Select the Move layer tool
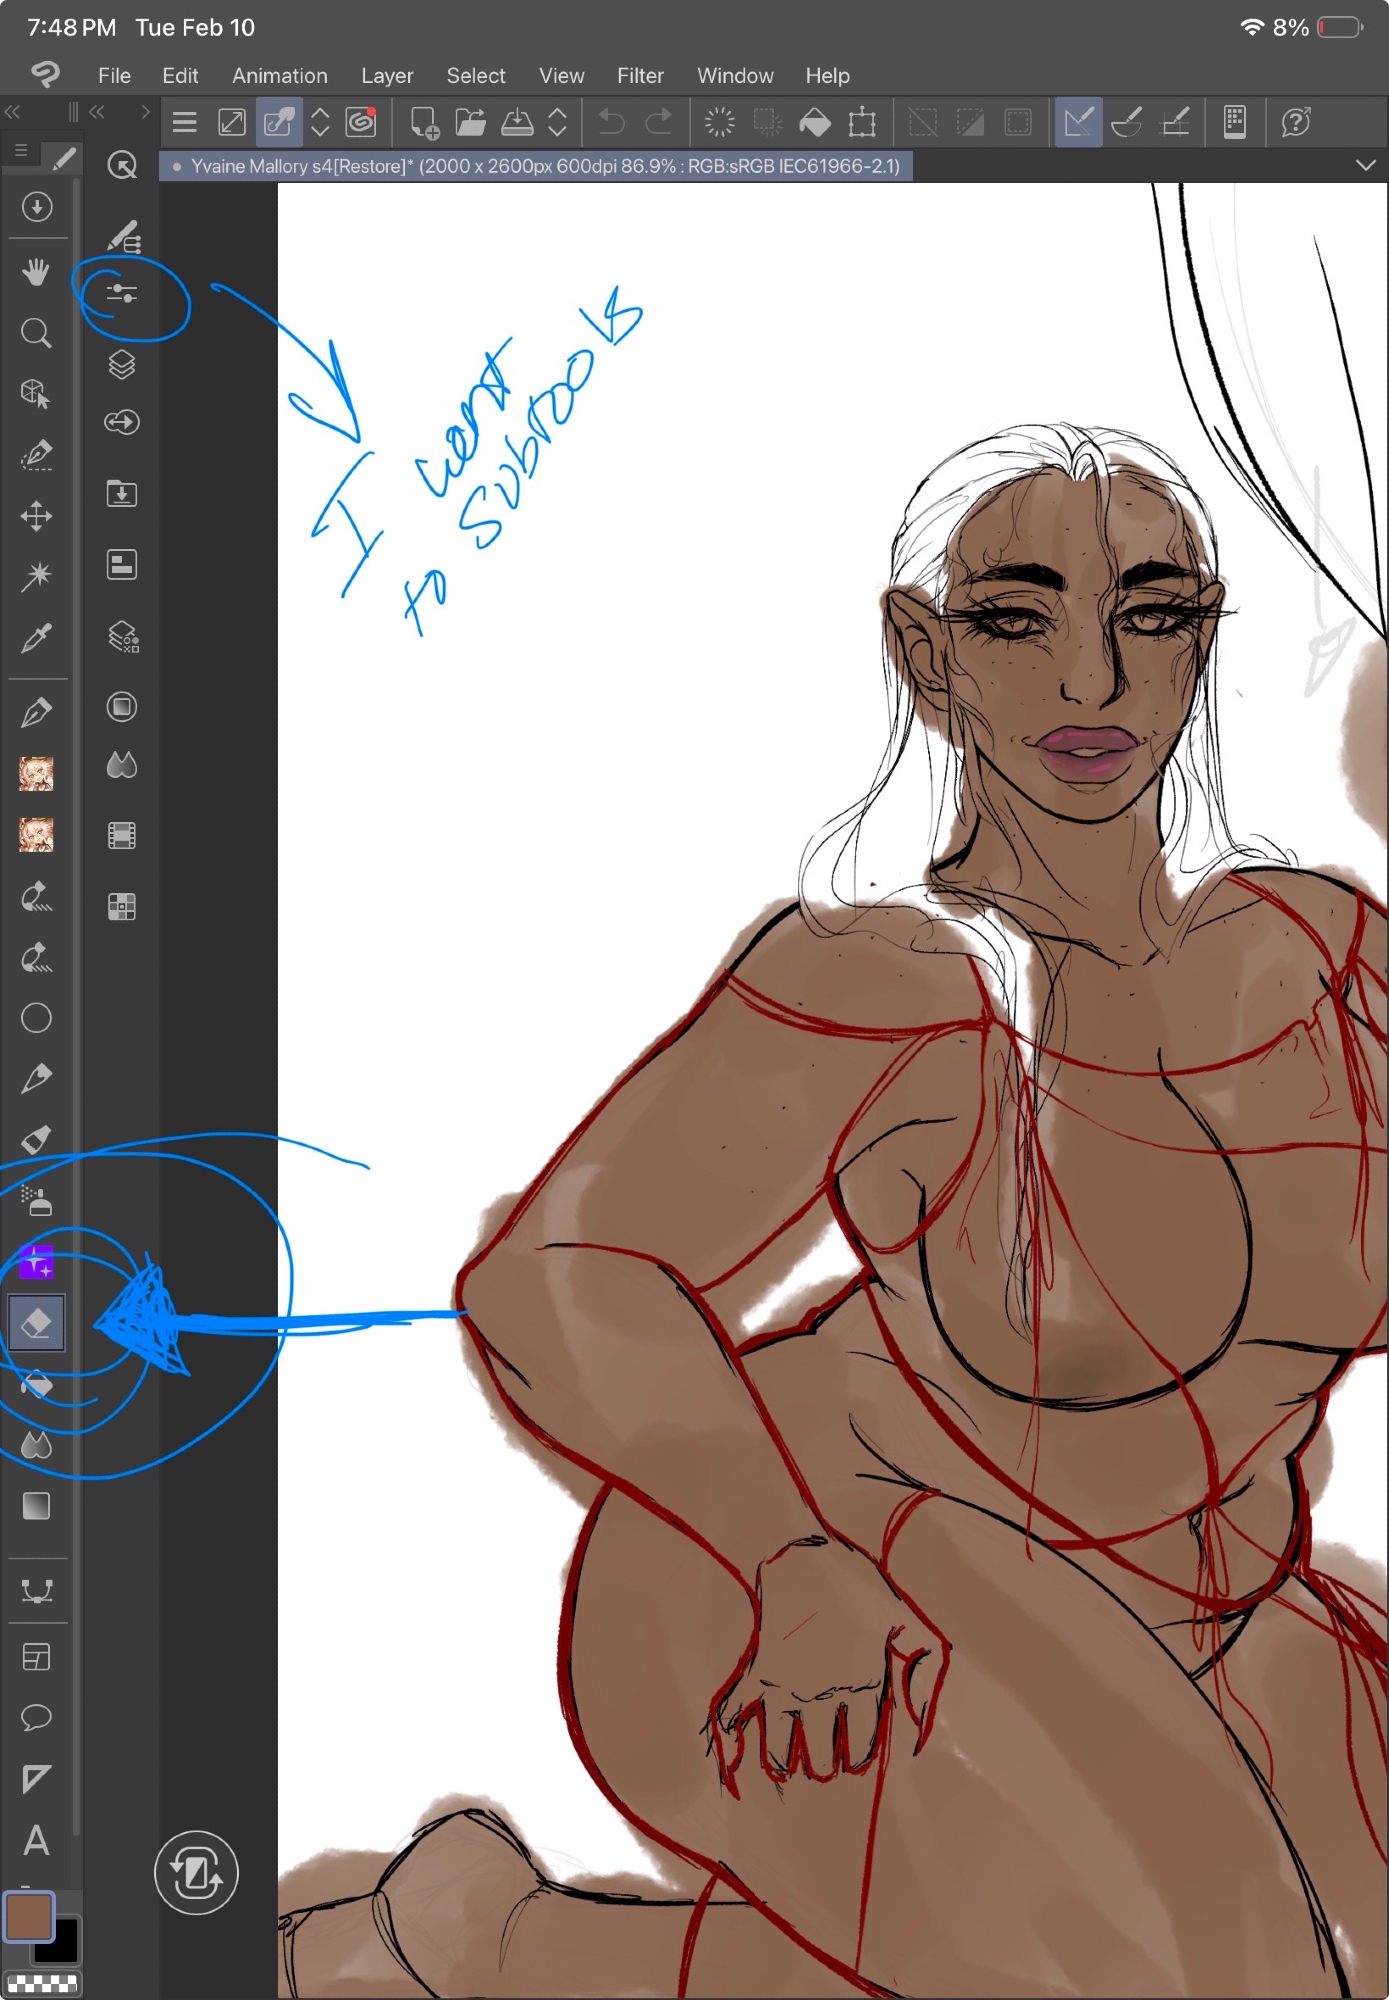1389x2000 pixels. (36, 516)
